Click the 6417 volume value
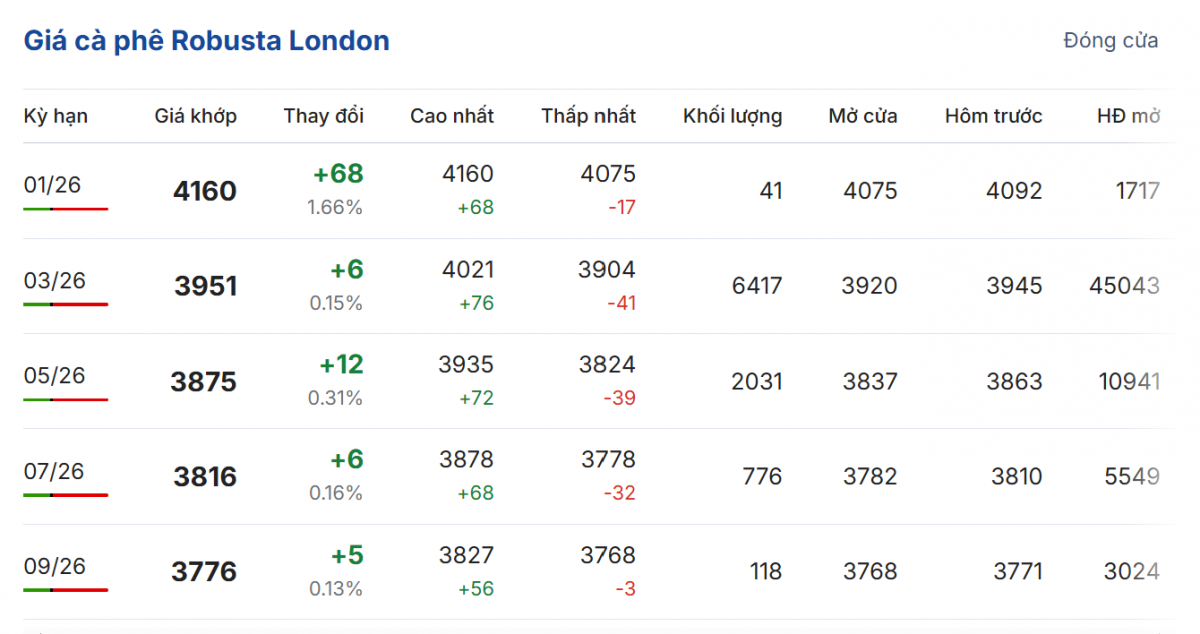1200x634 pixels. (757, 286)
